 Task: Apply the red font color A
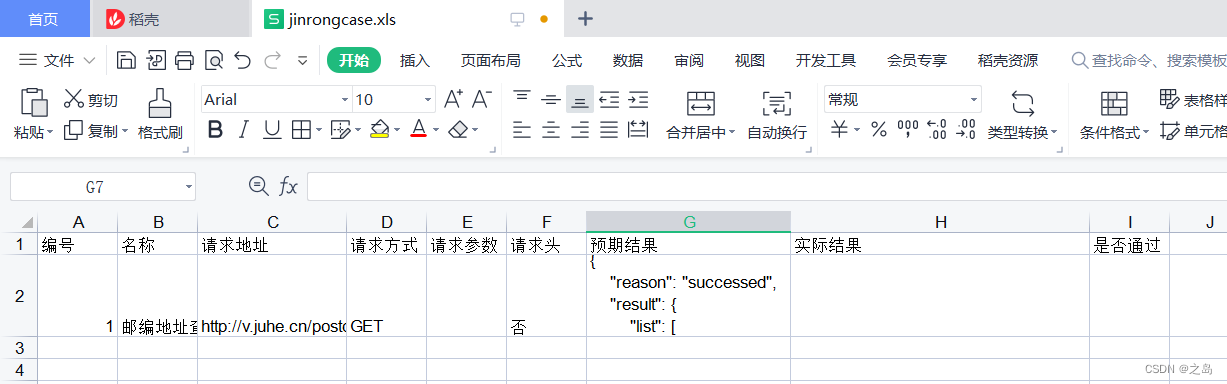tap(417, 130)
